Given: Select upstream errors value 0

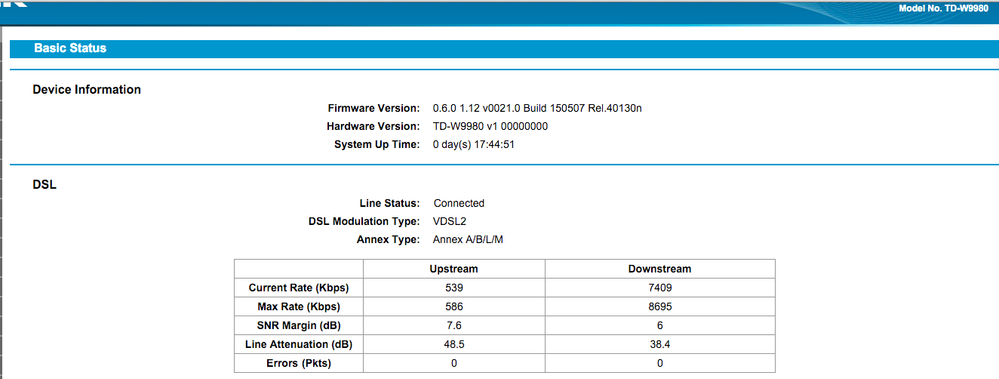Looking at the screenshot, I should [454, 363].
